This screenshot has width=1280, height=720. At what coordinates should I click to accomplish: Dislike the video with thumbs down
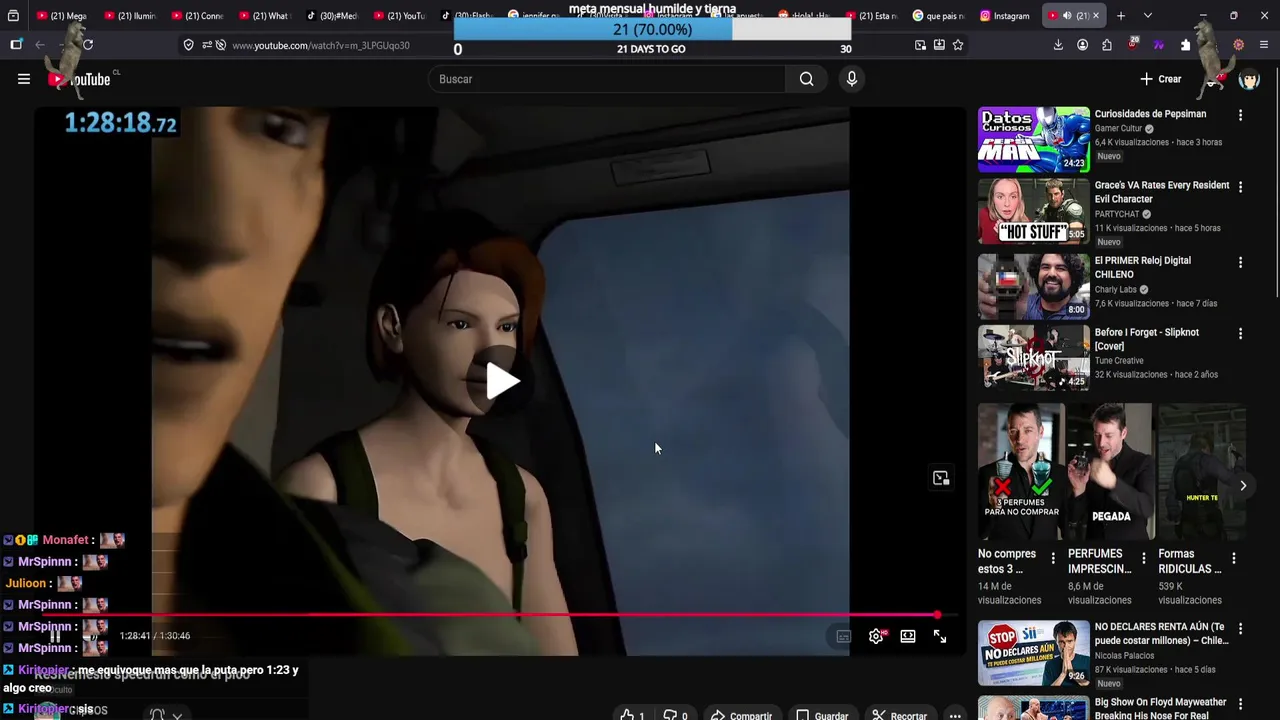coord(675,716)
